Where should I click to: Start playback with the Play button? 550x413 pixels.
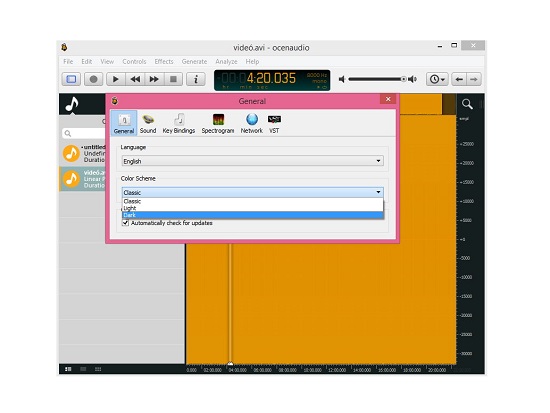point(115,79)
